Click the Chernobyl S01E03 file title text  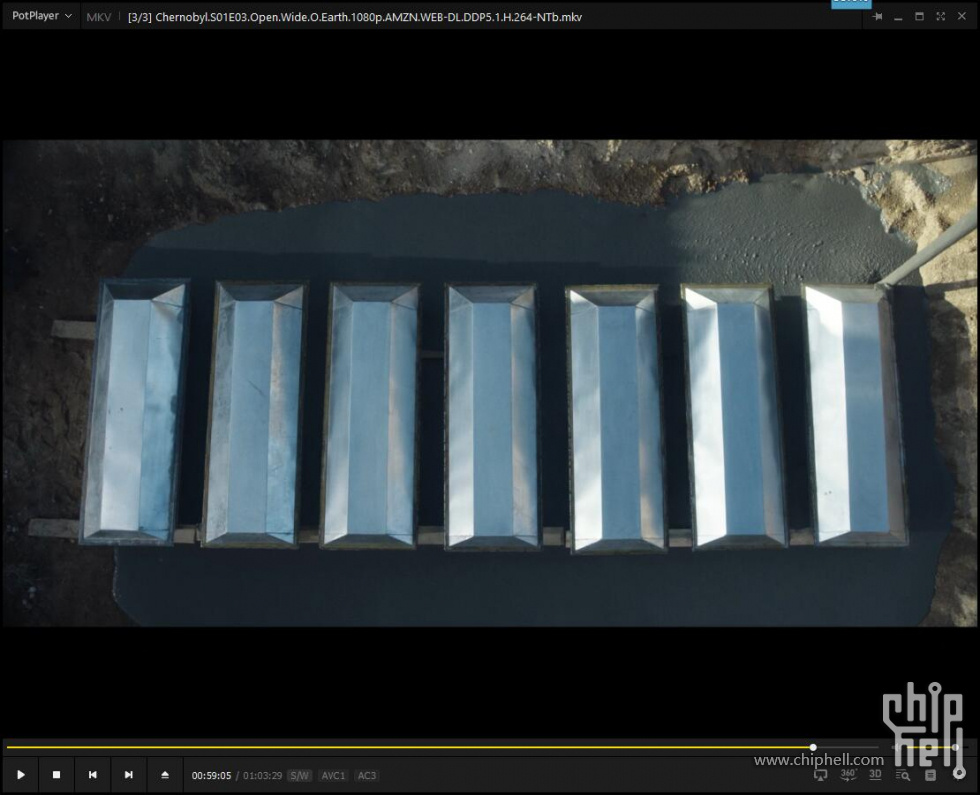click(x=354, y=17)
